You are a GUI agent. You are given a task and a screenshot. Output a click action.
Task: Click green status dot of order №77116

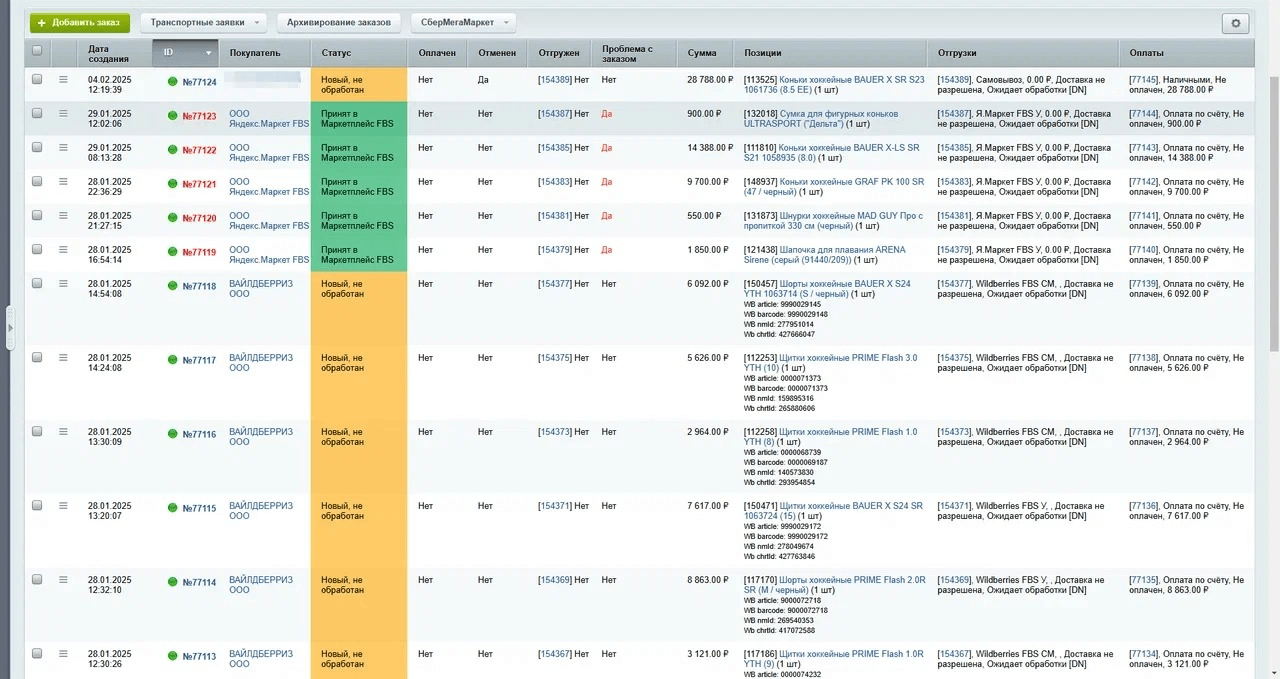tap(172, 434)
